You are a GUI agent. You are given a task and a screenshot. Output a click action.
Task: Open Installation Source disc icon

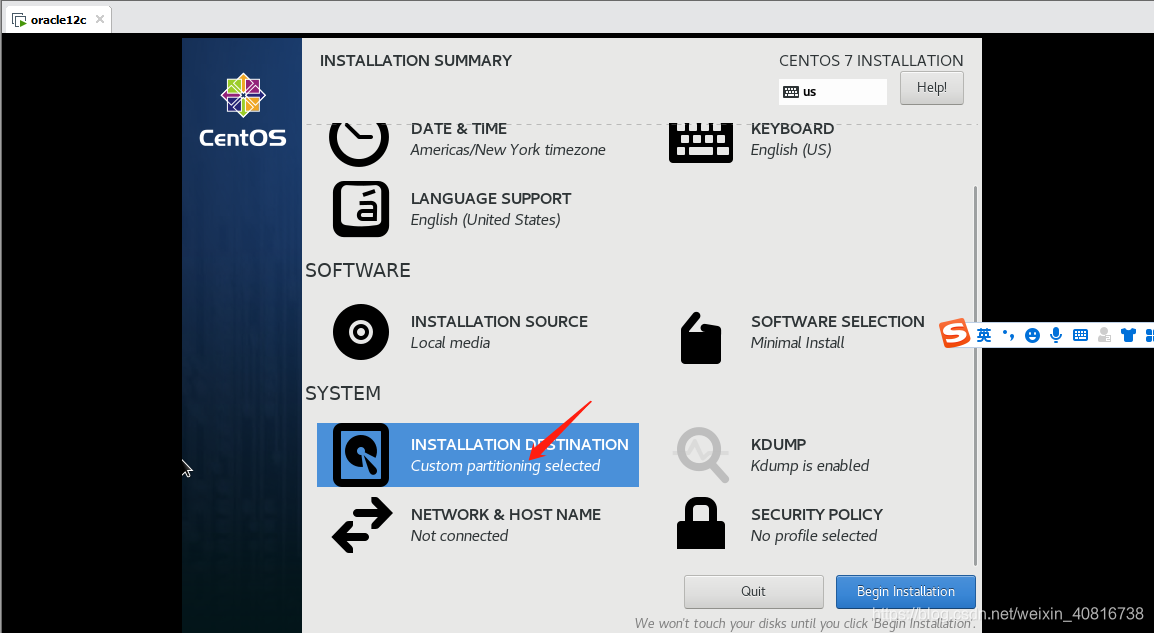tap(361, 332)
